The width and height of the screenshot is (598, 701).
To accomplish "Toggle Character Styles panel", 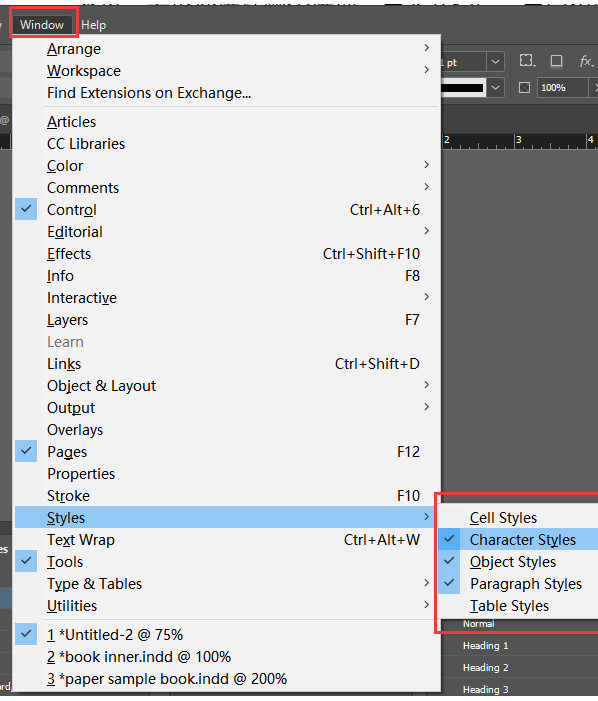I will (518, 539).
